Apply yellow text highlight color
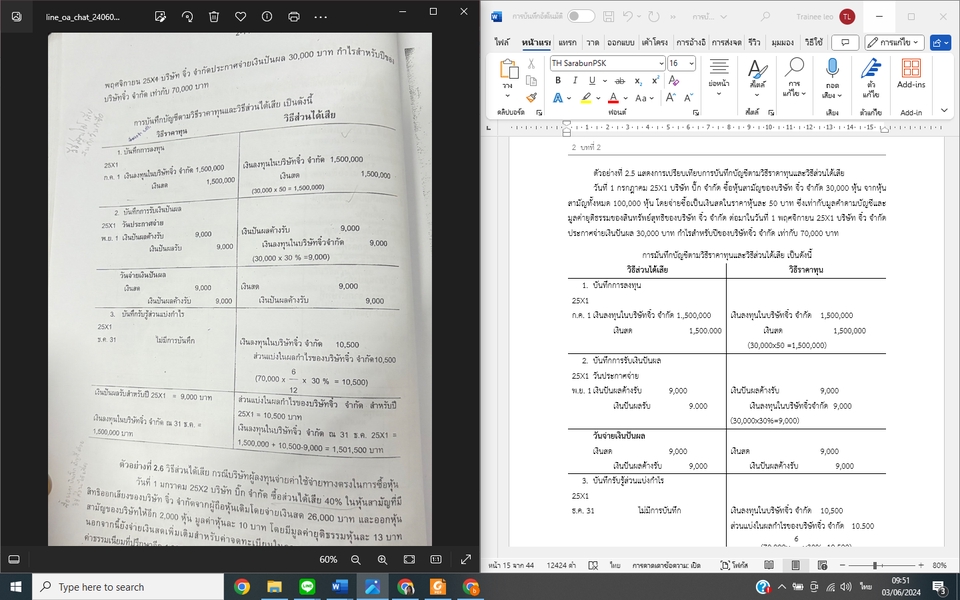 point(586,98)
